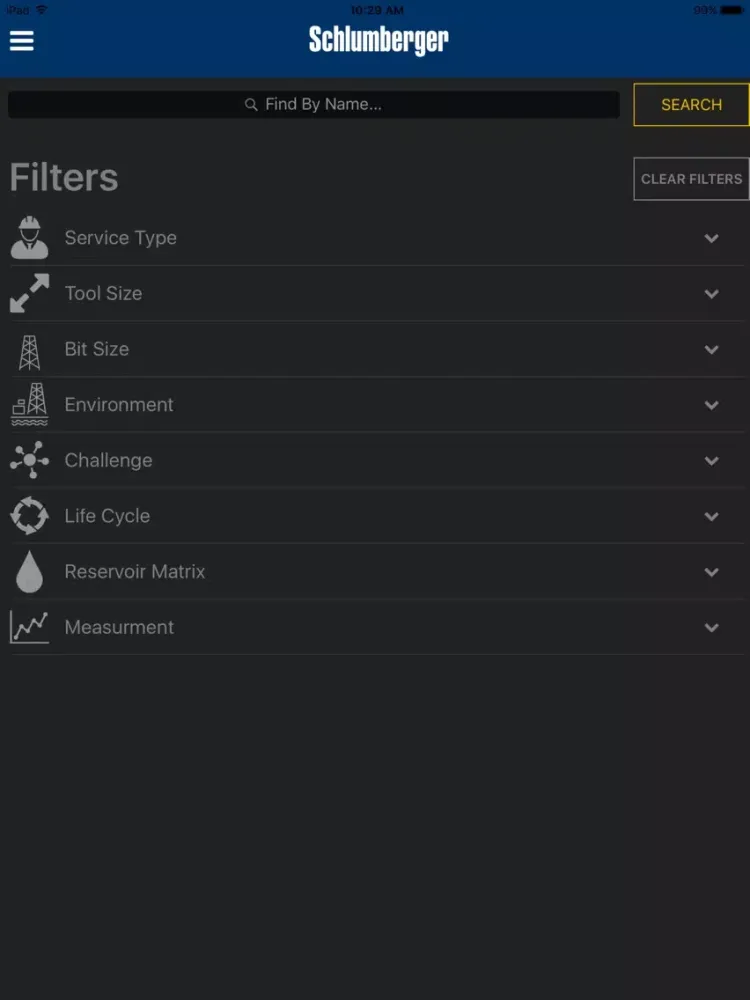
Task: Tap the Reservoir Matrix droplet icon
Action: click(x=29, y=572)
